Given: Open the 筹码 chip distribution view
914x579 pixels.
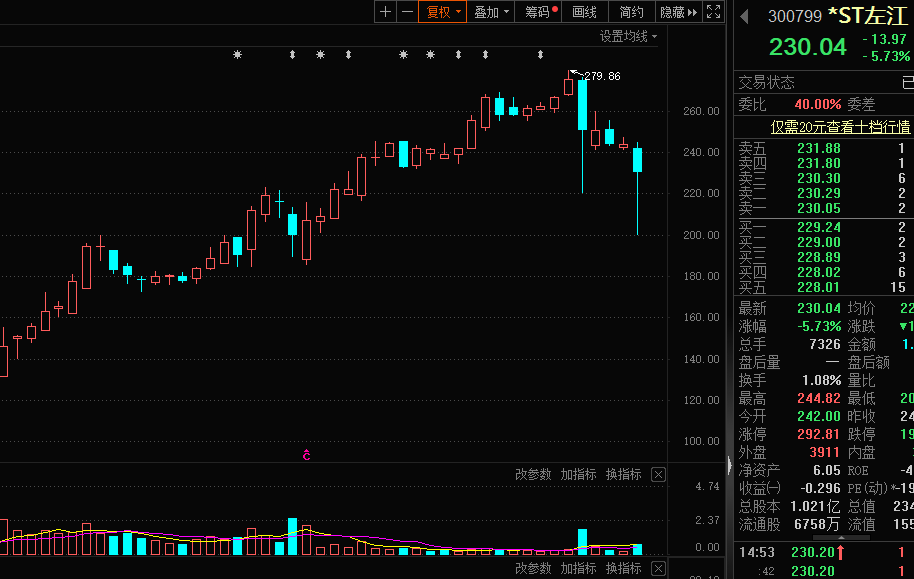Looking at the screenshot, I should (x=540, y=12).
